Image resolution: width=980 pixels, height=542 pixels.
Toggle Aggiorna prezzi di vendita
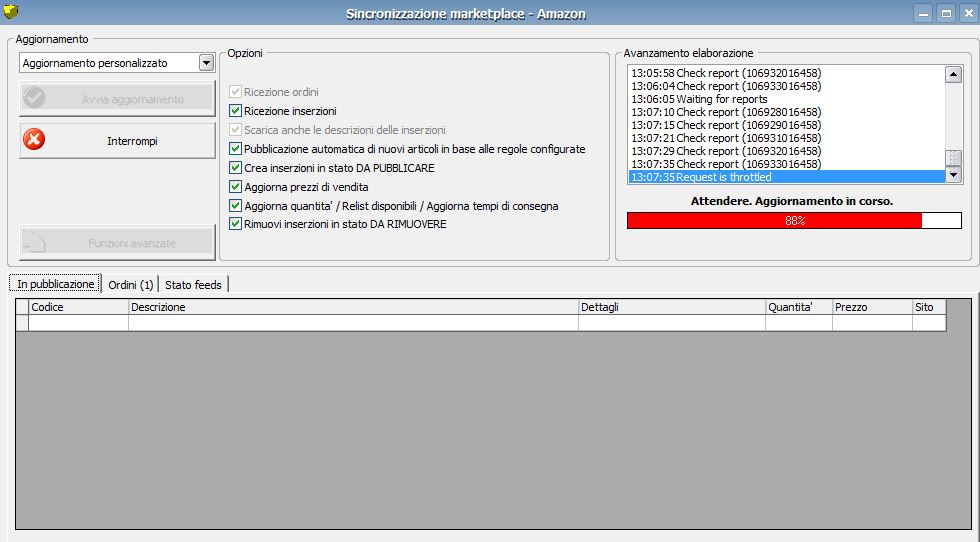pyautogui.click(x=235, y=186)
